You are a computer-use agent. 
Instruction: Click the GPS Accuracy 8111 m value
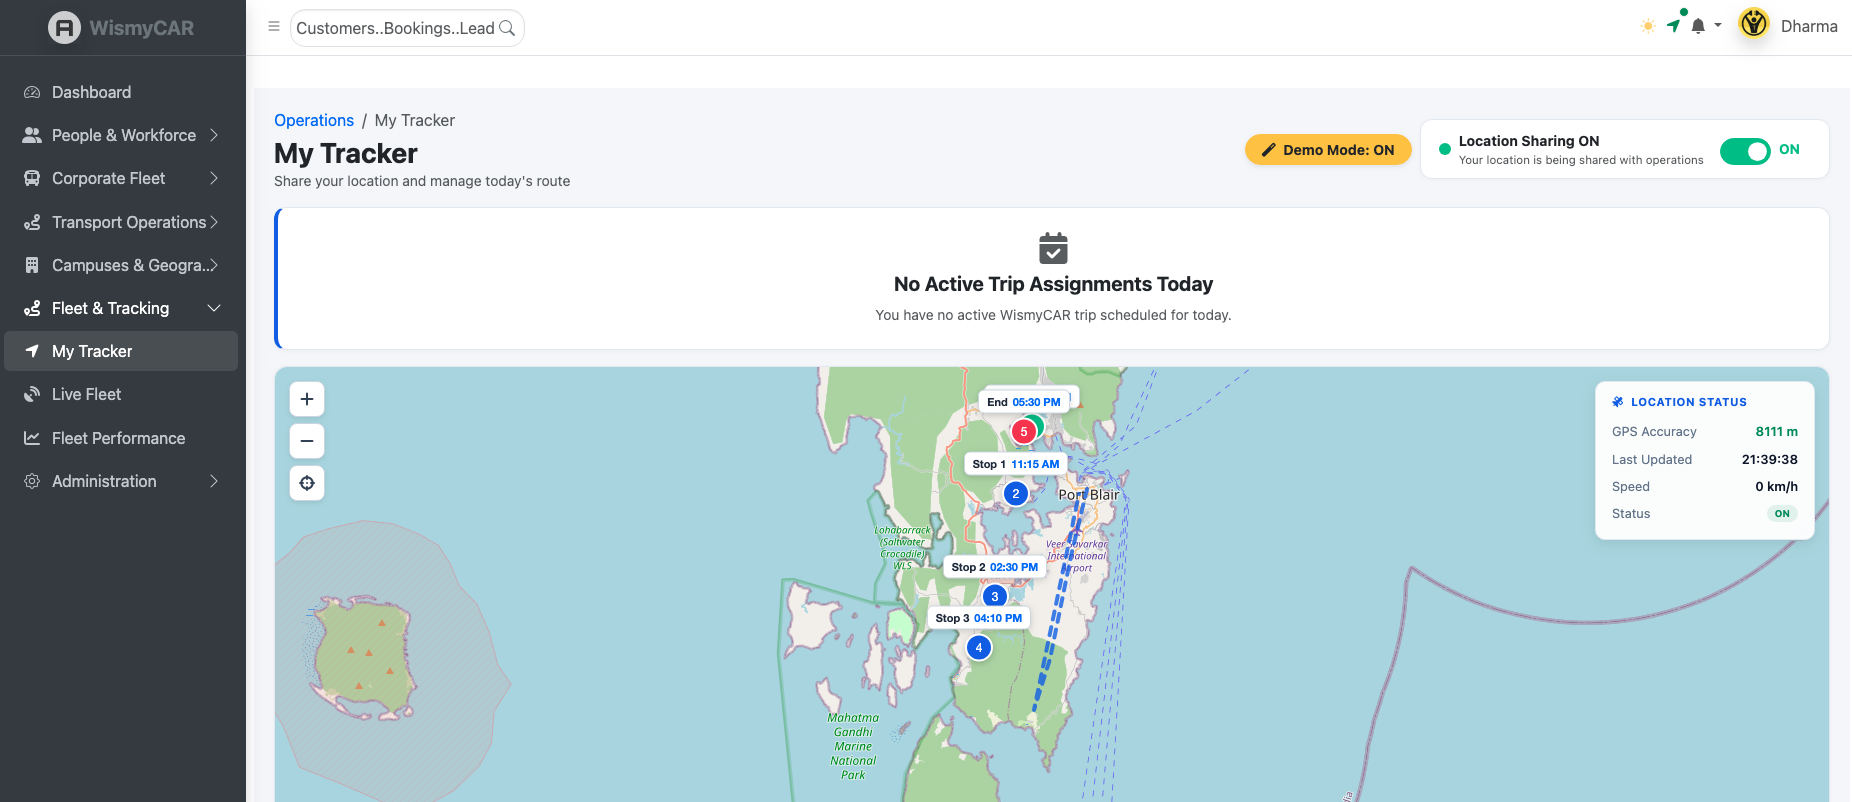1776,432
